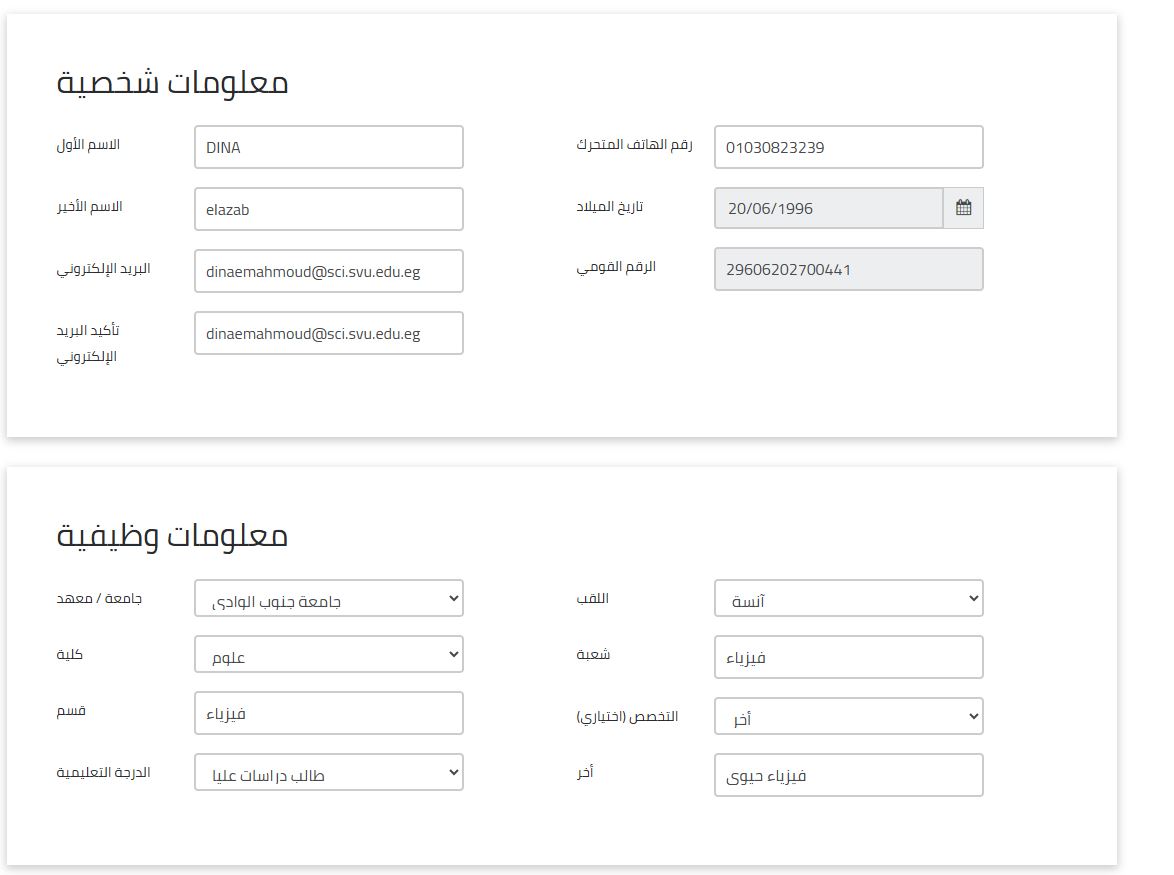
Task: Open the calendar date picker icon
Action: pyautogui.click(x=963, y=208)
